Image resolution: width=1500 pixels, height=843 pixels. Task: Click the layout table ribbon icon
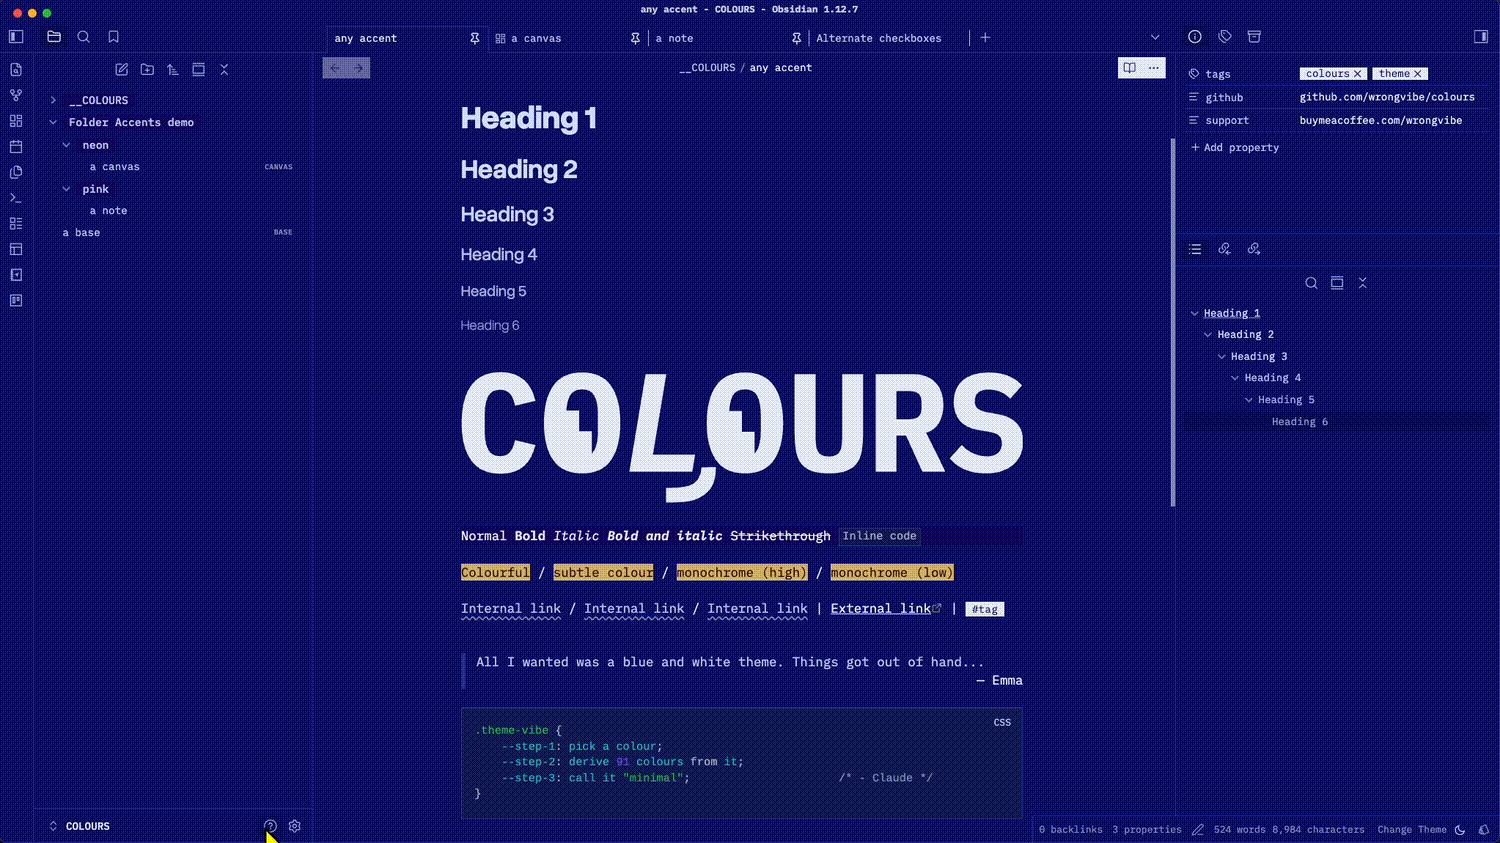(x=16, y=249)
